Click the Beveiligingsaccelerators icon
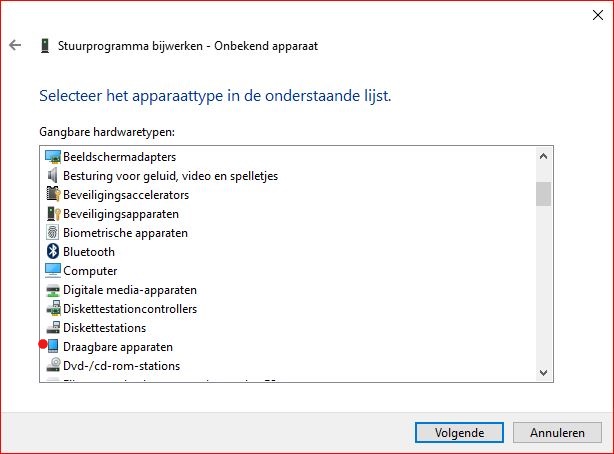Viewport: 614px width, 454px height. (x=53, y=195)
